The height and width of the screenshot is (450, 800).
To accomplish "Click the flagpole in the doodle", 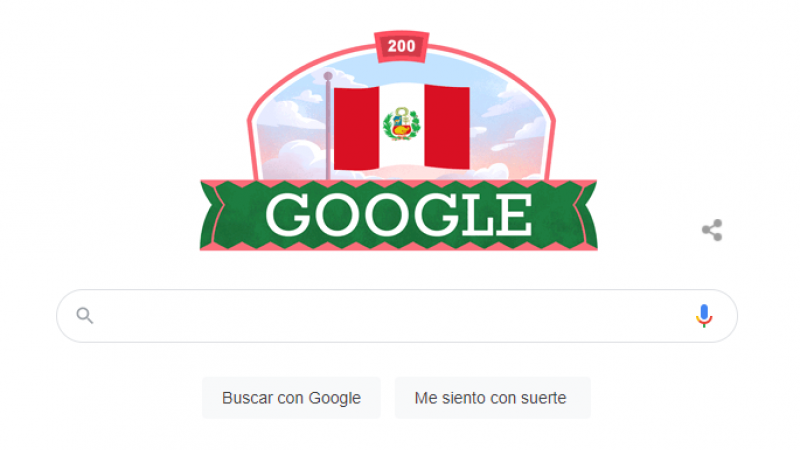I will pyautogui.click(x=328, y=126).
